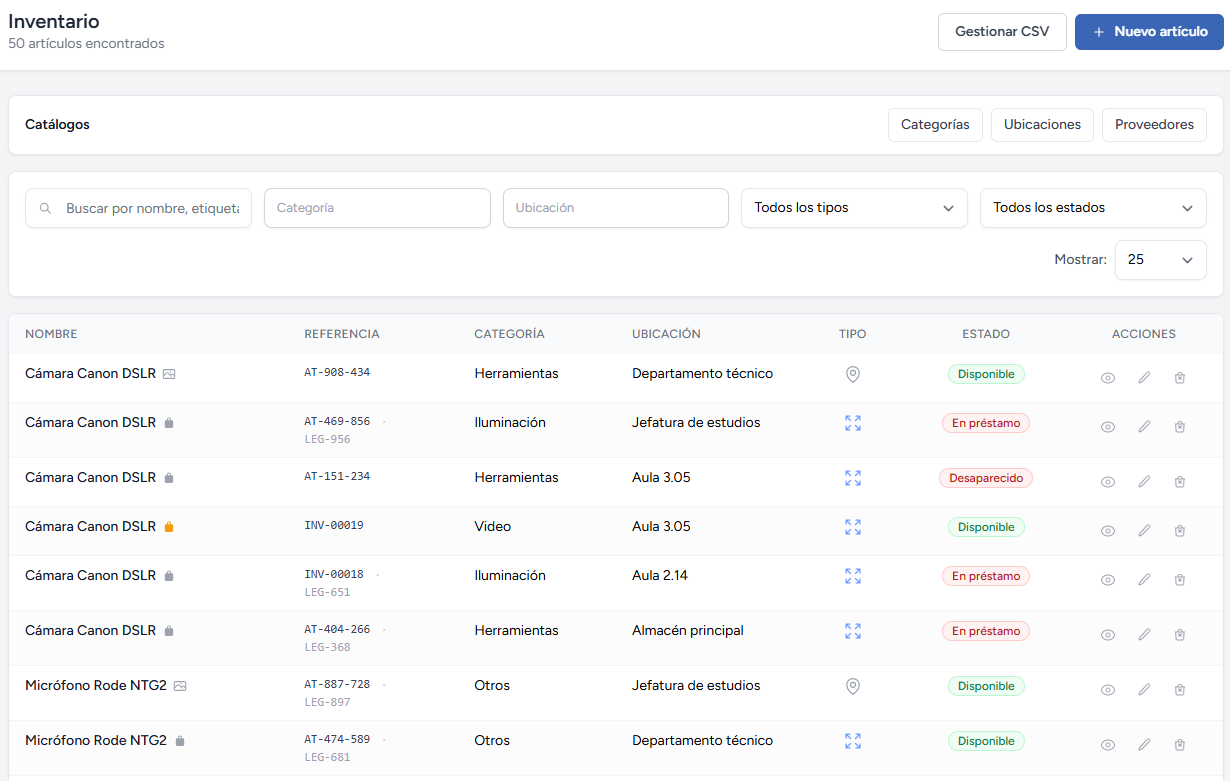Edit microphone AT-474-589

1144,745
